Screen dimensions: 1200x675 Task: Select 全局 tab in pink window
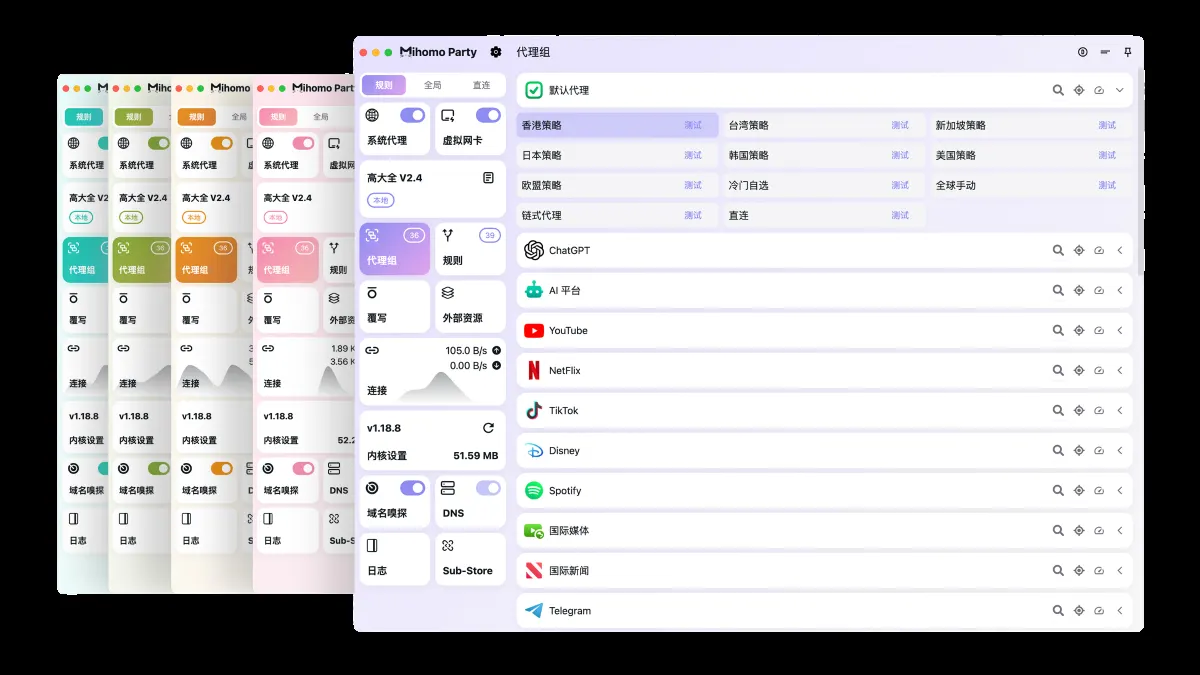[x=321, y=116]
